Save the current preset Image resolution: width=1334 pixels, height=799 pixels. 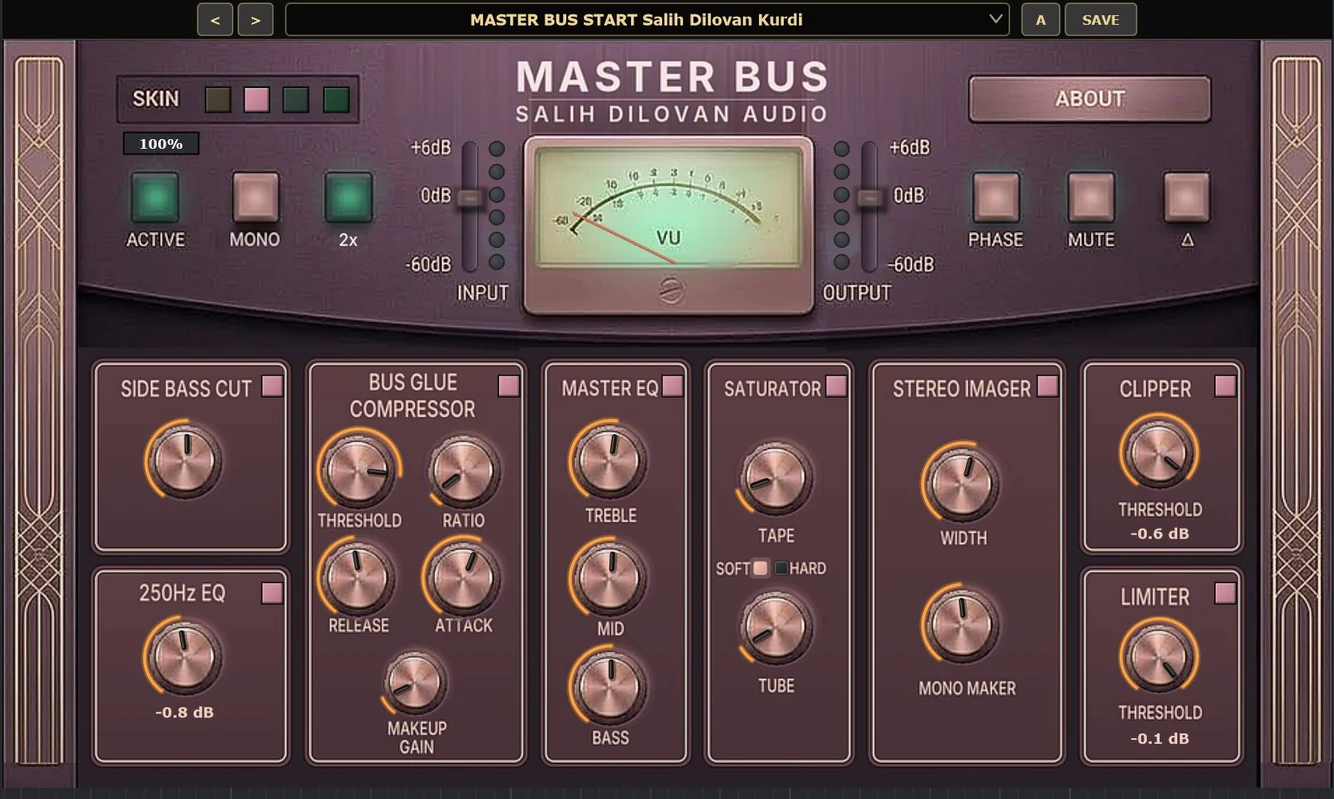(1100, 19)
